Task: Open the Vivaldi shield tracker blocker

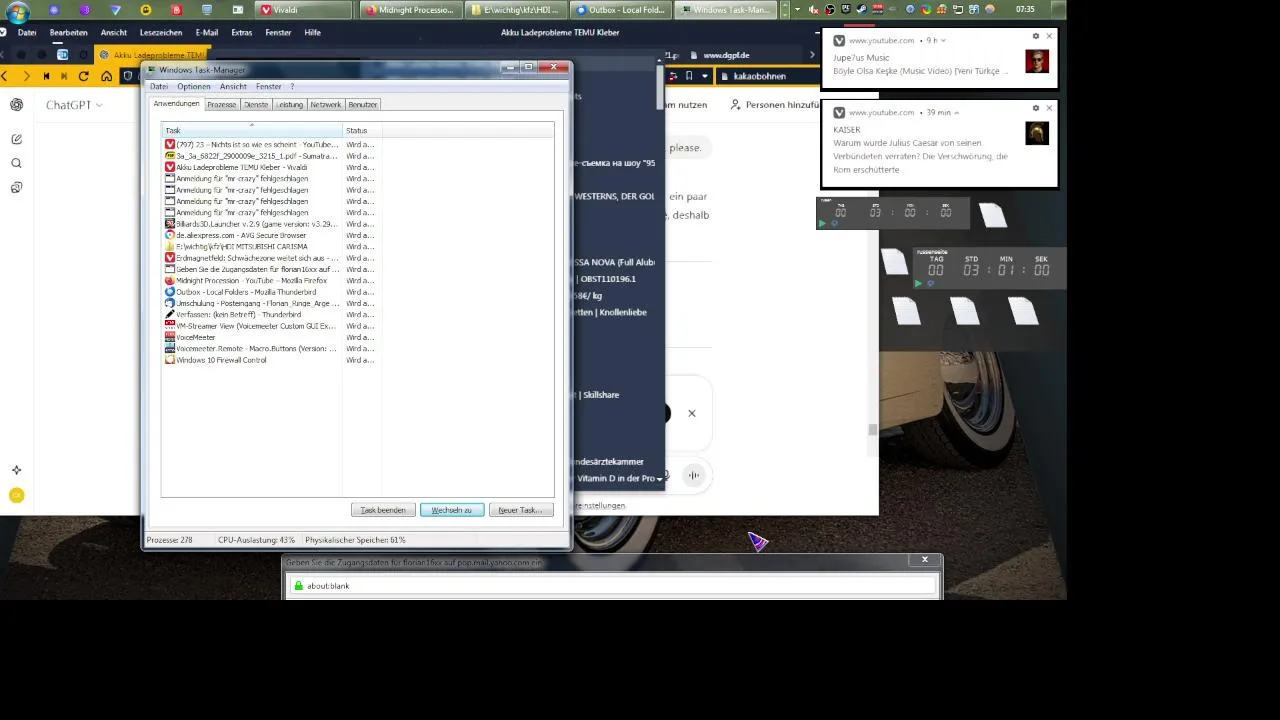Action: click(x=128, y=76)
